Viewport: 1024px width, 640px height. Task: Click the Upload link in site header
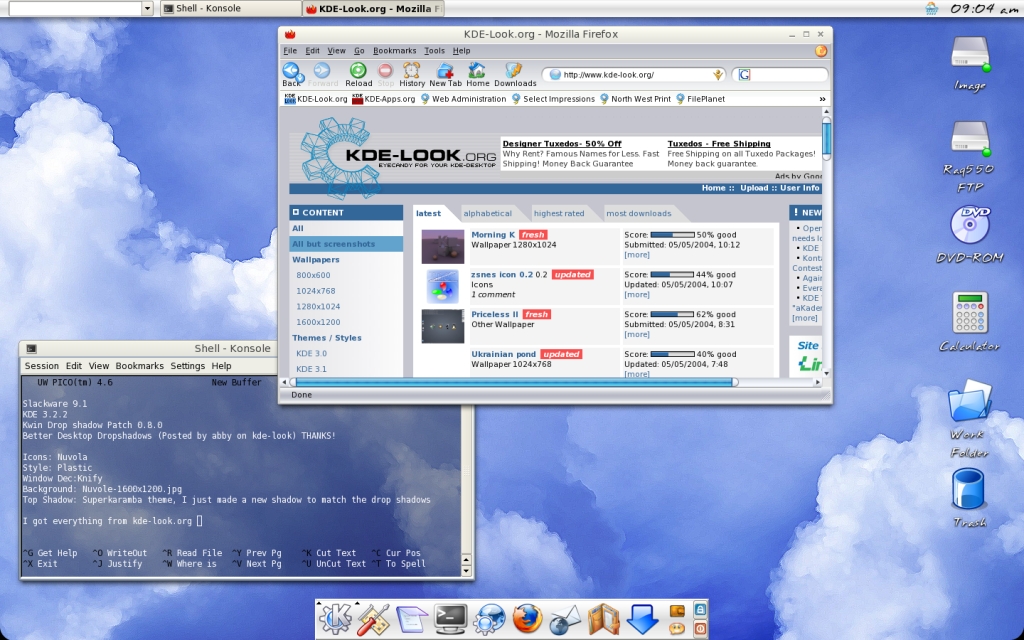click(754, 188)
